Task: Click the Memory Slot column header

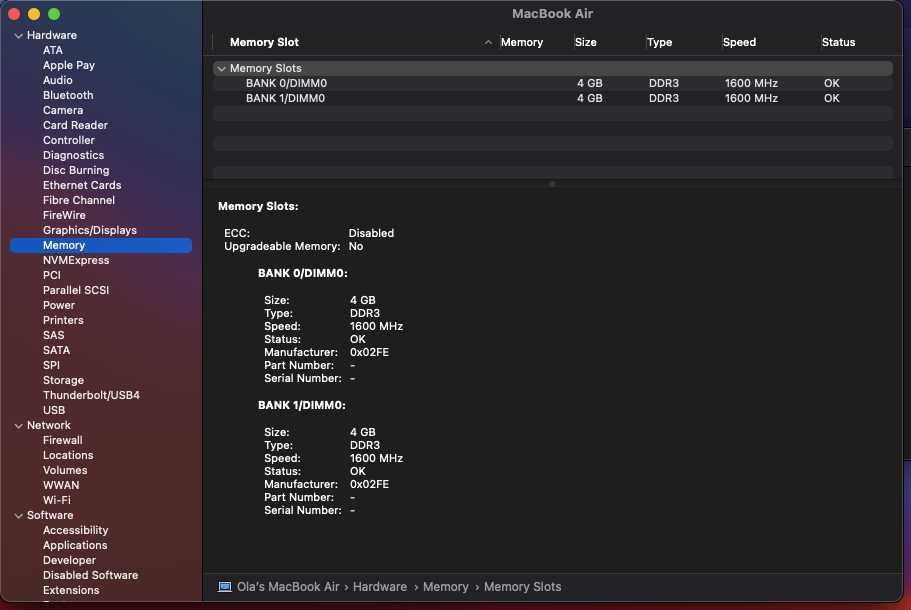Action: pos(264,42)
